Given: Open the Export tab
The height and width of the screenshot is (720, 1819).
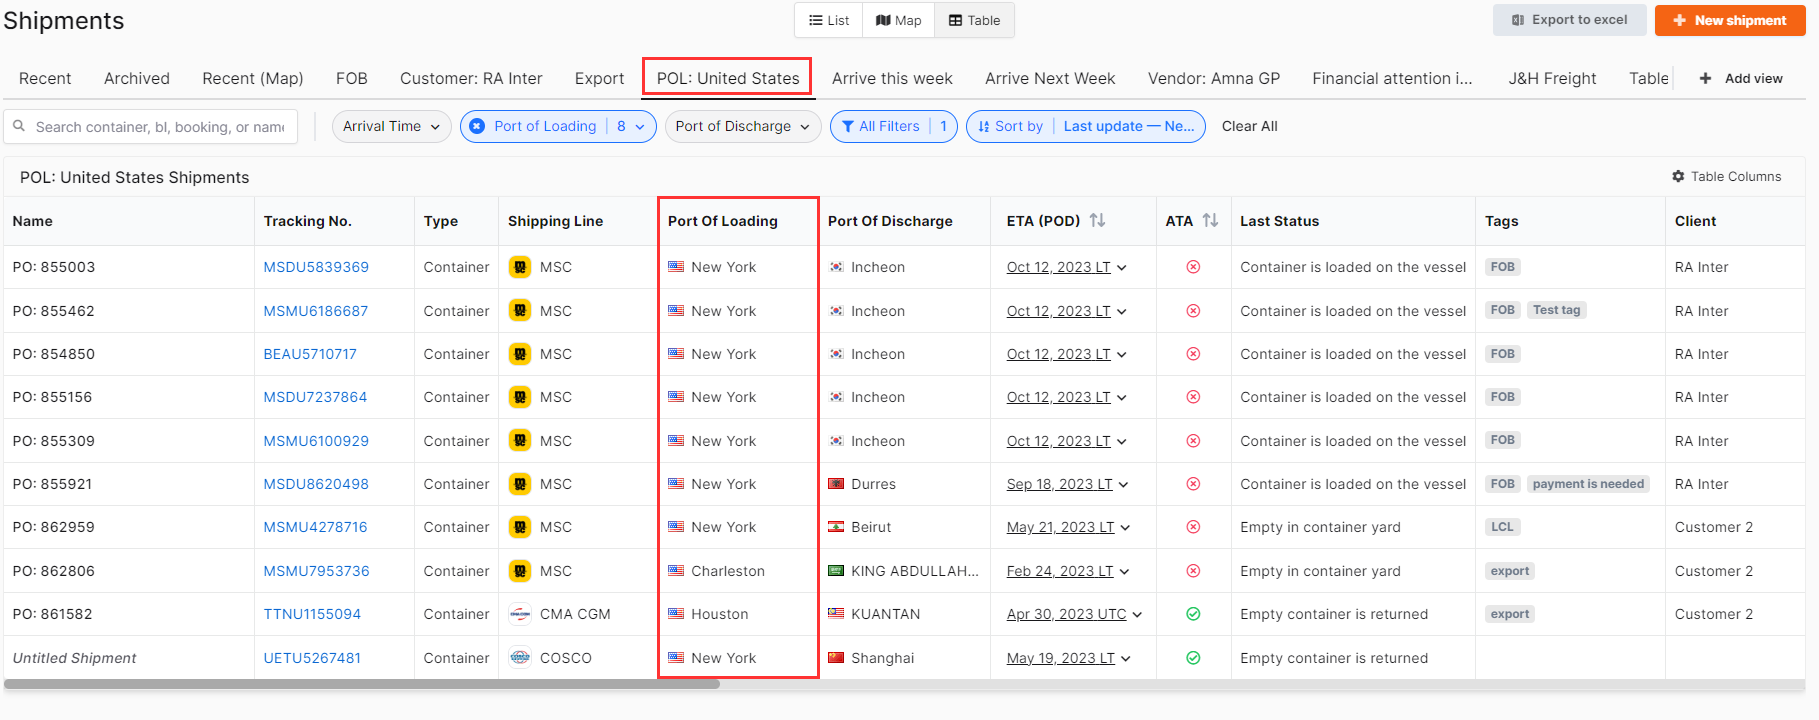Looking at the screenshot, I should 599,78.
